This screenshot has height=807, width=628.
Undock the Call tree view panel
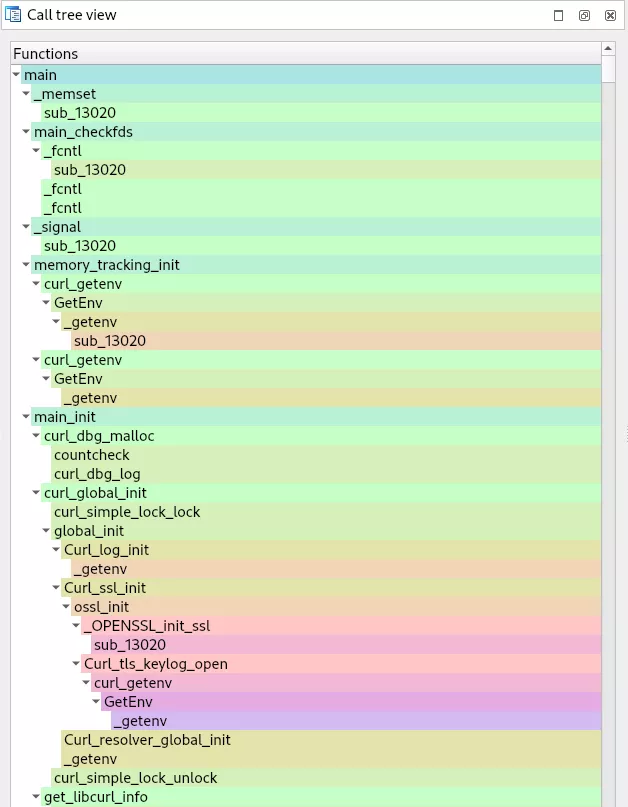pyautogui.click(x=584, y=15)
